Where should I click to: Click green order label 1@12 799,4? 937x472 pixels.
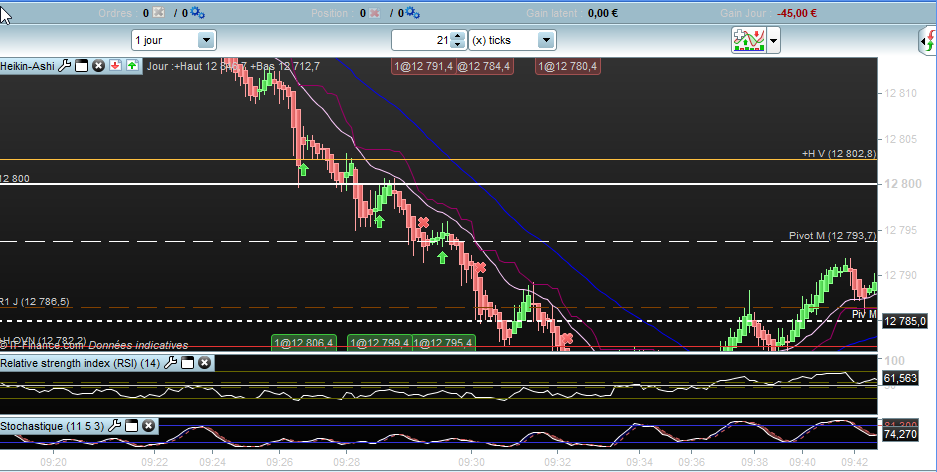point(379,342)
